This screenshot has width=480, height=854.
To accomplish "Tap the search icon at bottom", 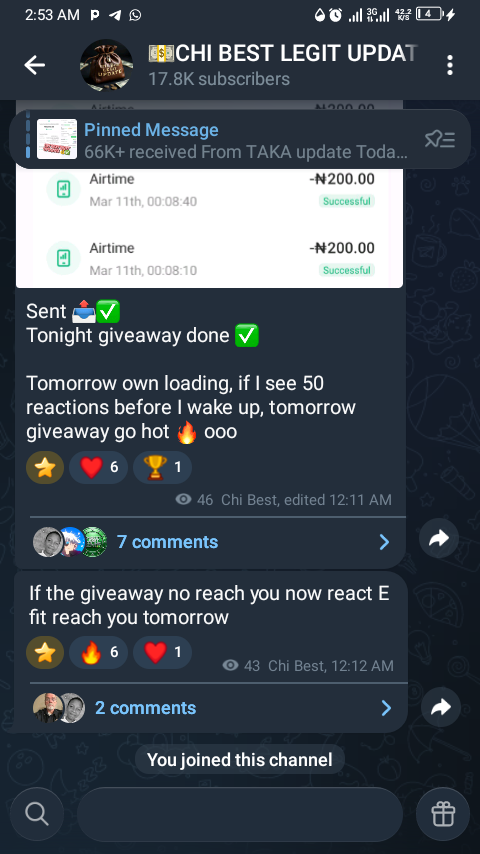I will [x=37, y=815].
